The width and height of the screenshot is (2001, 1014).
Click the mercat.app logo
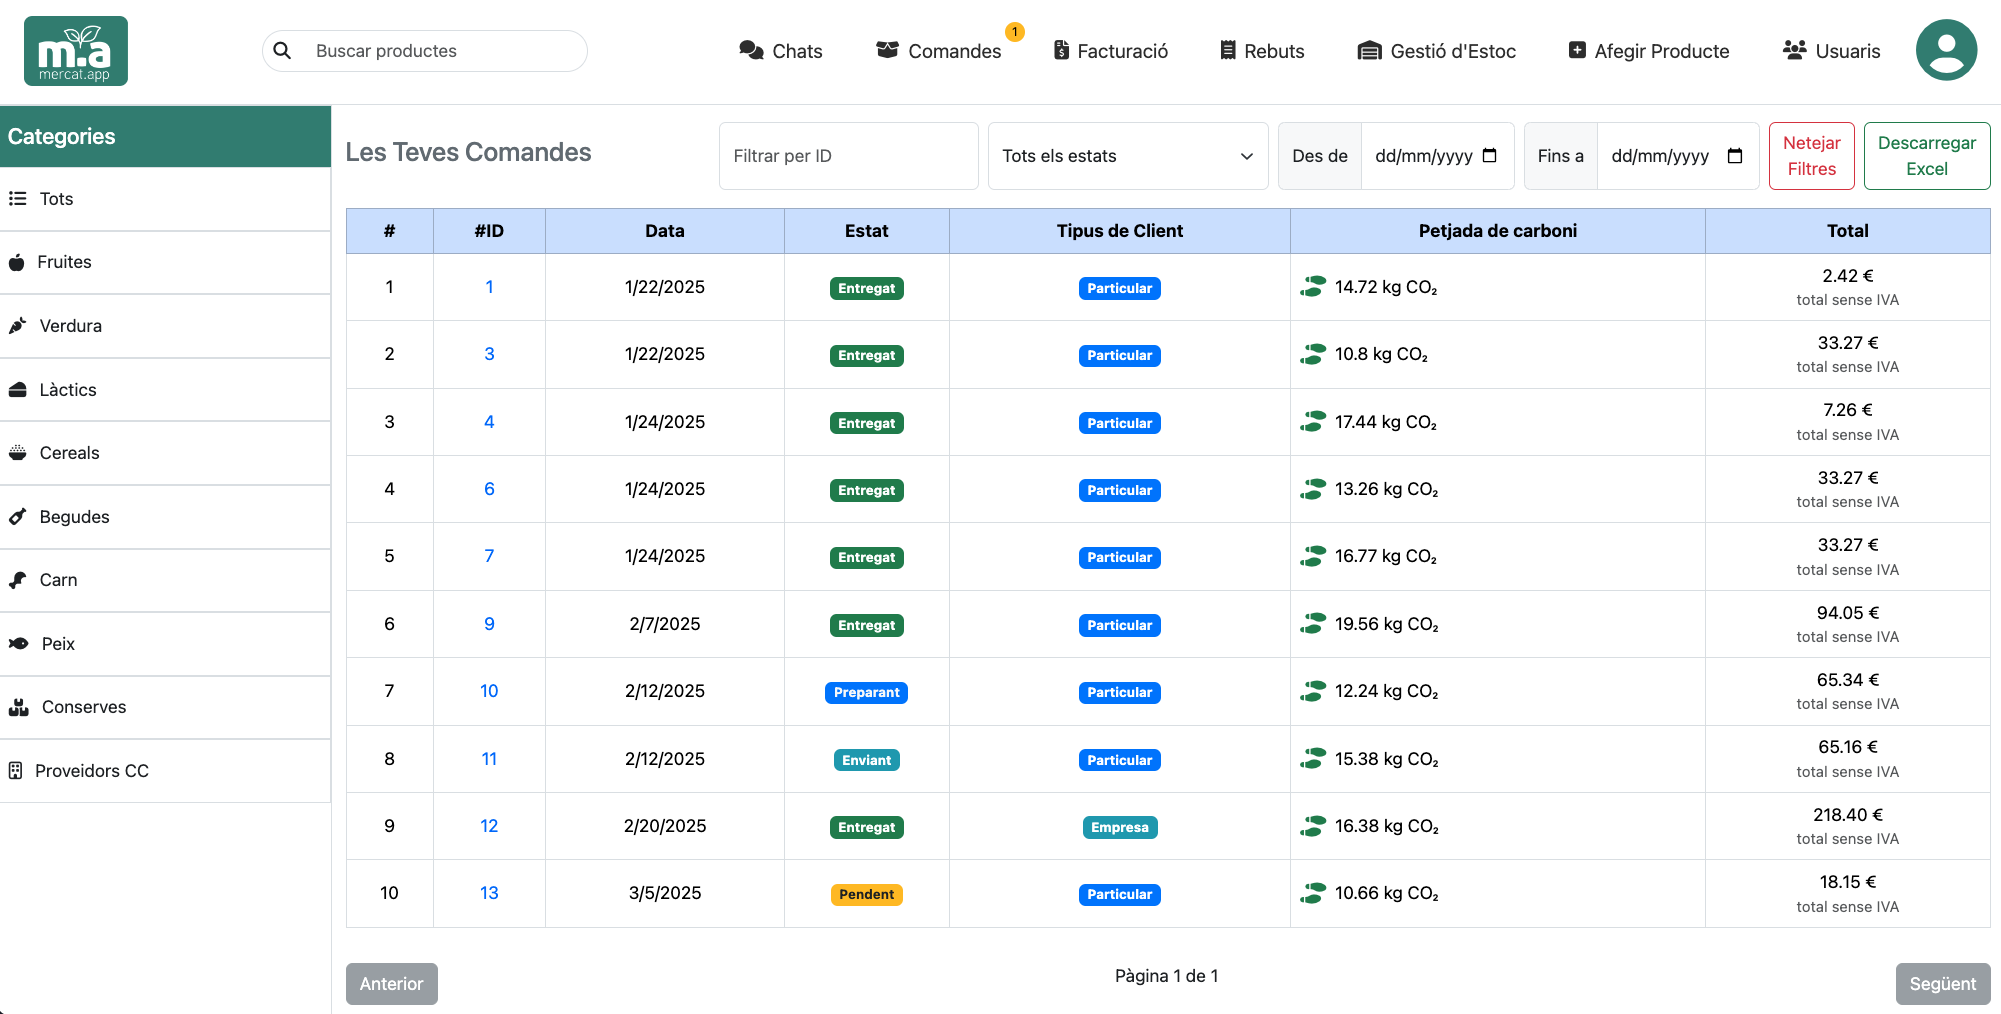[75, 50]
